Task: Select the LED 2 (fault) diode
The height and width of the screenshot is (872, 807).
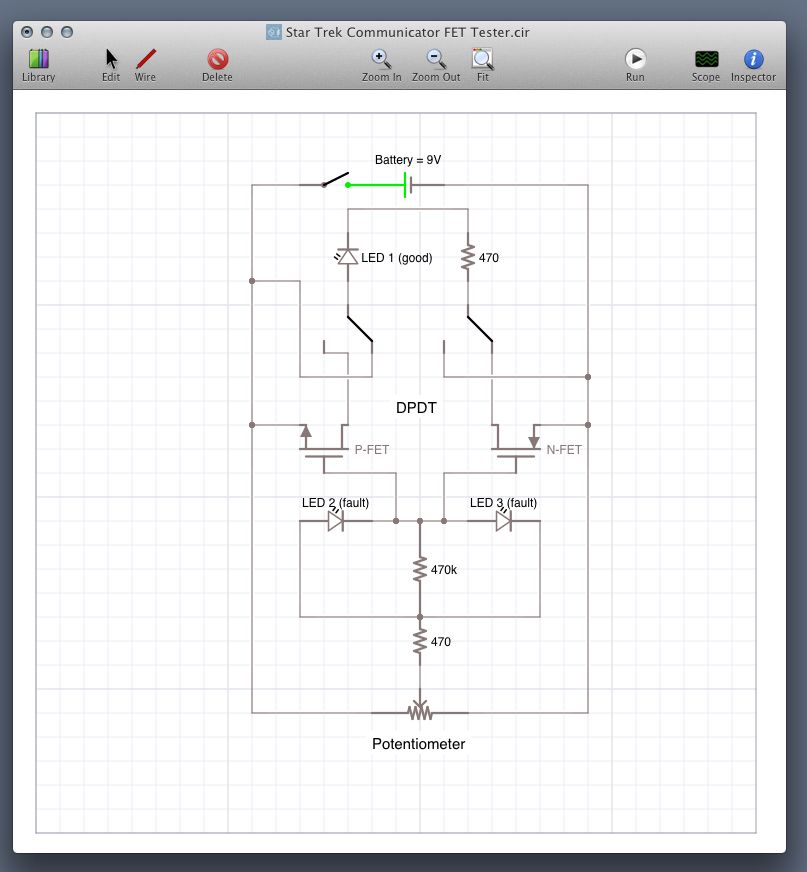Action: point(335,521)
